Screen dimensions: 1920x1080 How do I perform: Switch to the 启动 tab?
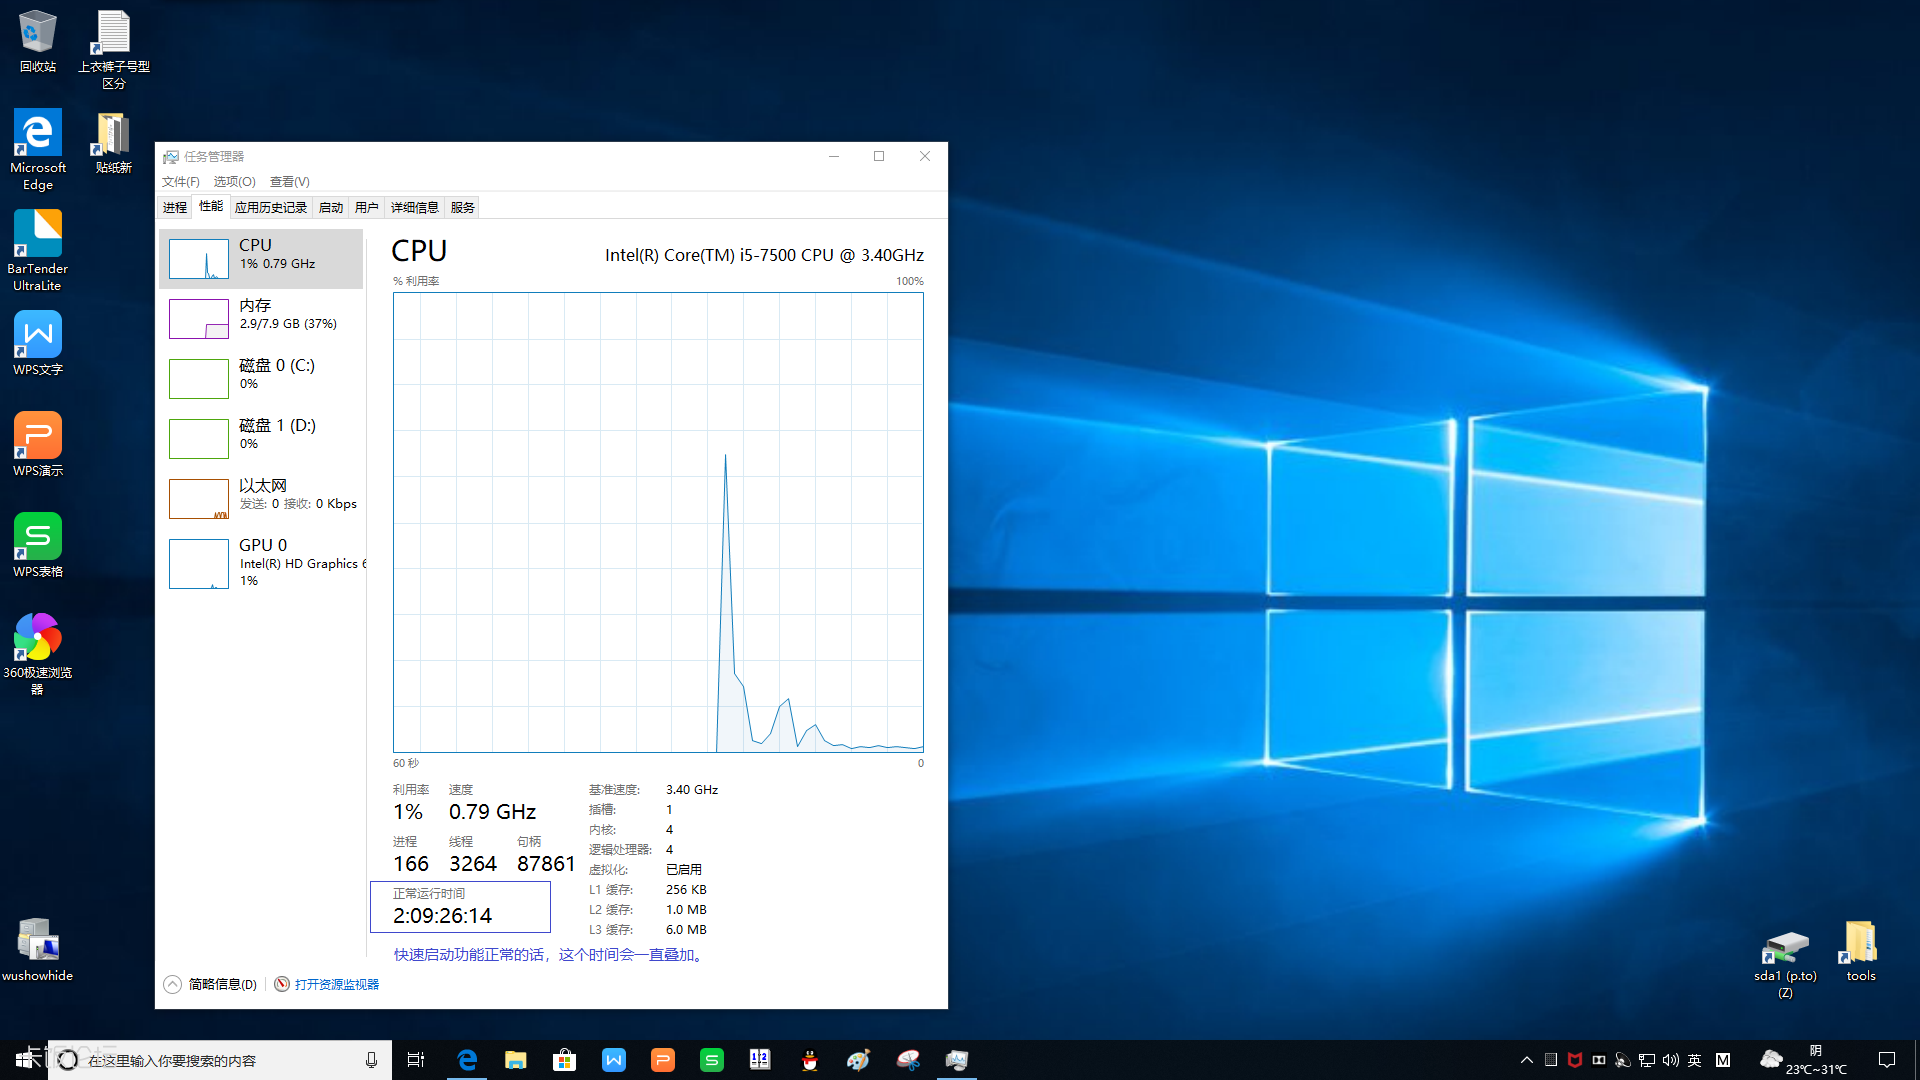(331, 207)
